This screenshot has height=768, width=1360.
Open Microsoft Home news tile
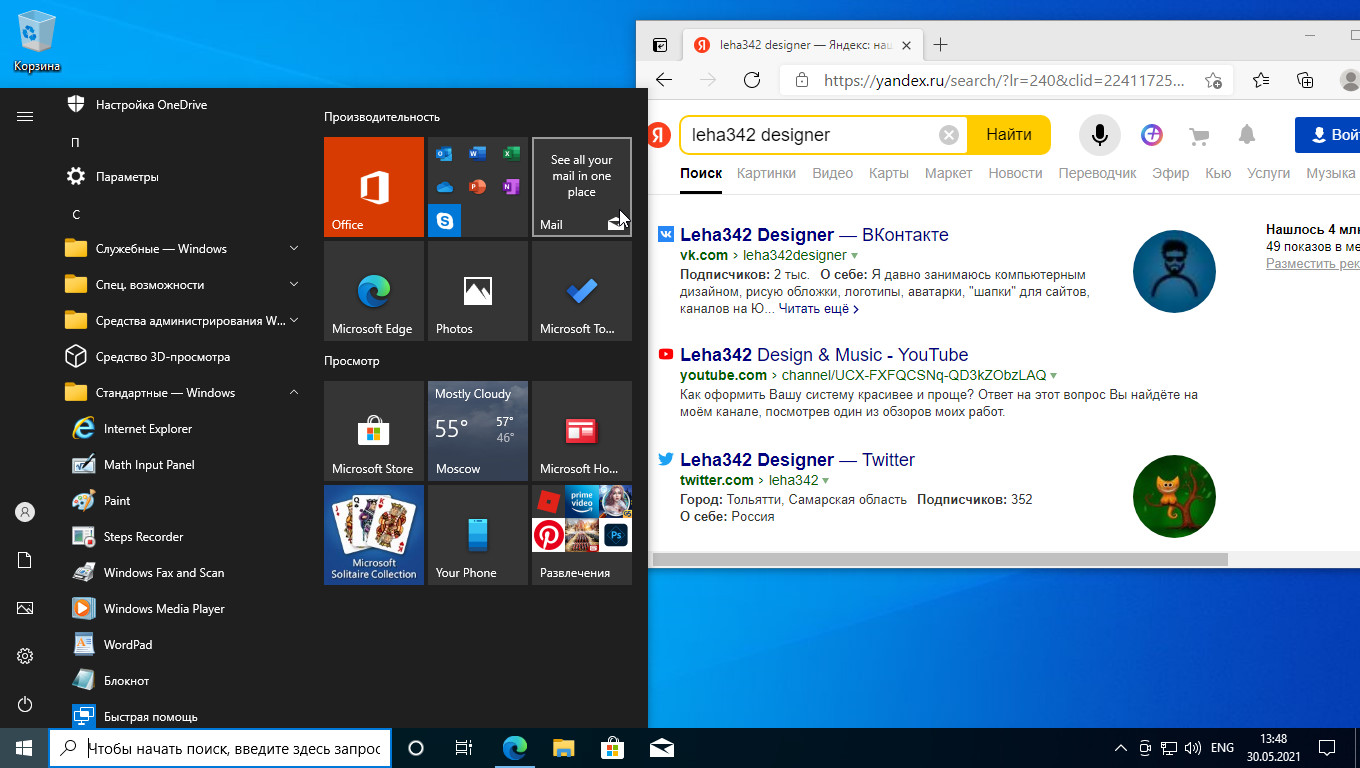(x=582, y=431)
